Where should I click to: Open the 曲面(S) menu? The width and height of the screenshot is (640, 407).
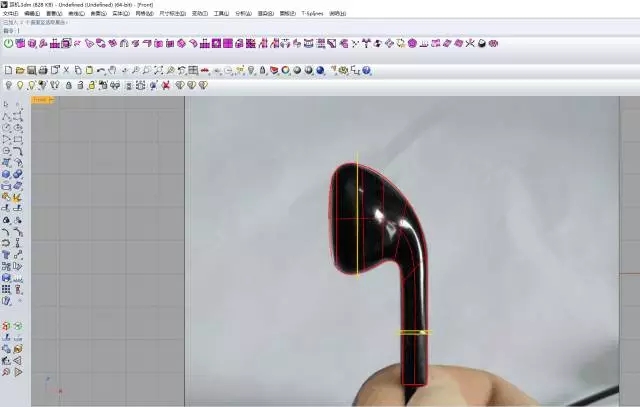tap(98, 13)
